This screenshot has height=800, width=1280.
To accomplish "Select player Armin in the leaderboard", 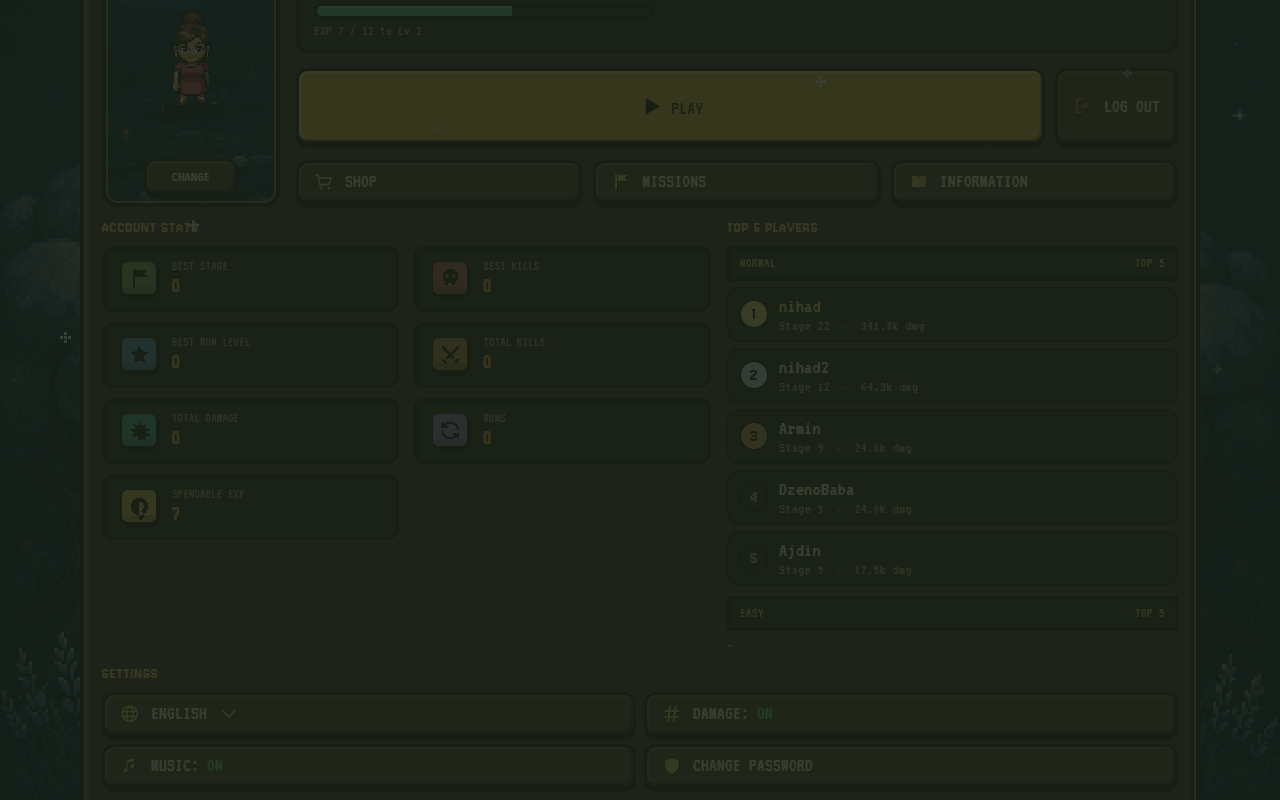I will point(952,436).
